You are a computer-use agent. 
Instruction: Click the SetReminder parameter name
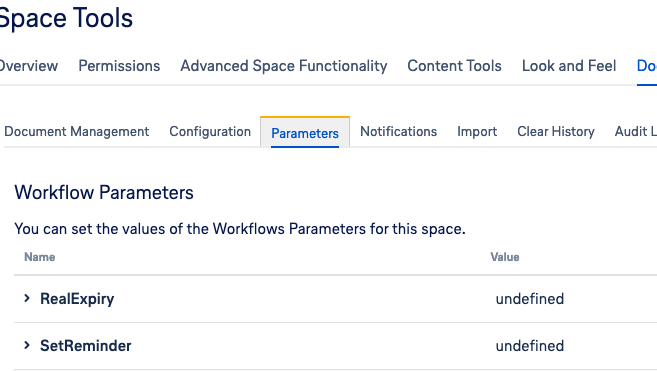(x=85, y=346)
